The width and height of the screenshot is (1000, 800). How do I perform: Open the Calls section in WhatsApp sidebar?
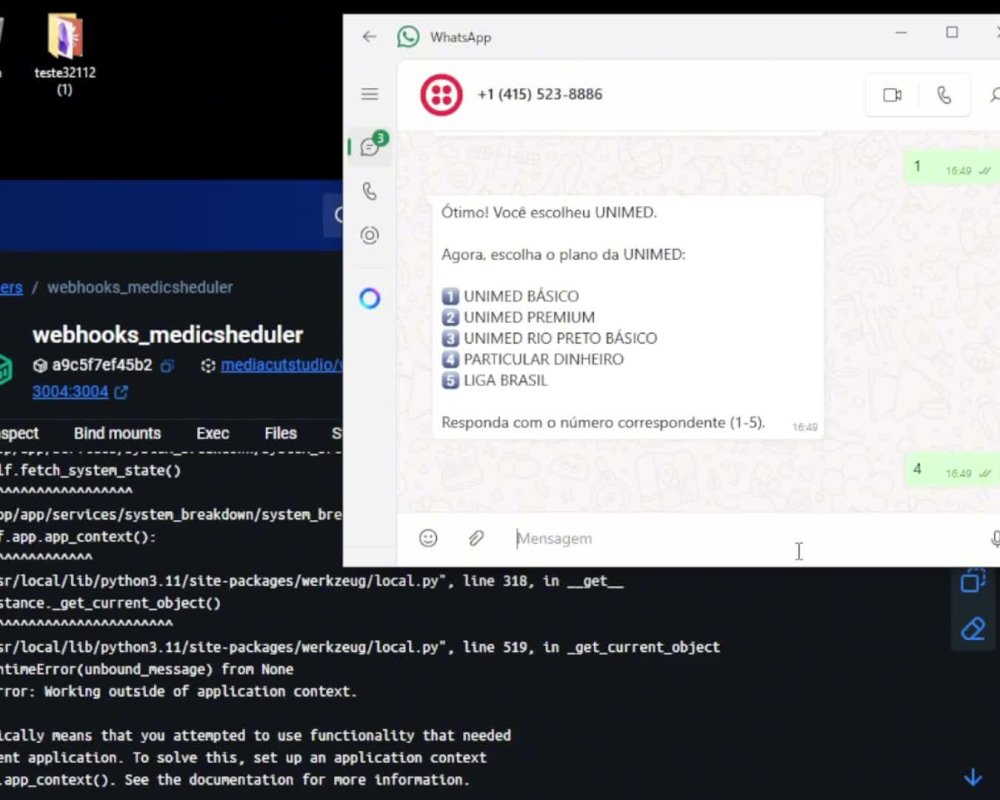click(369, 191)
